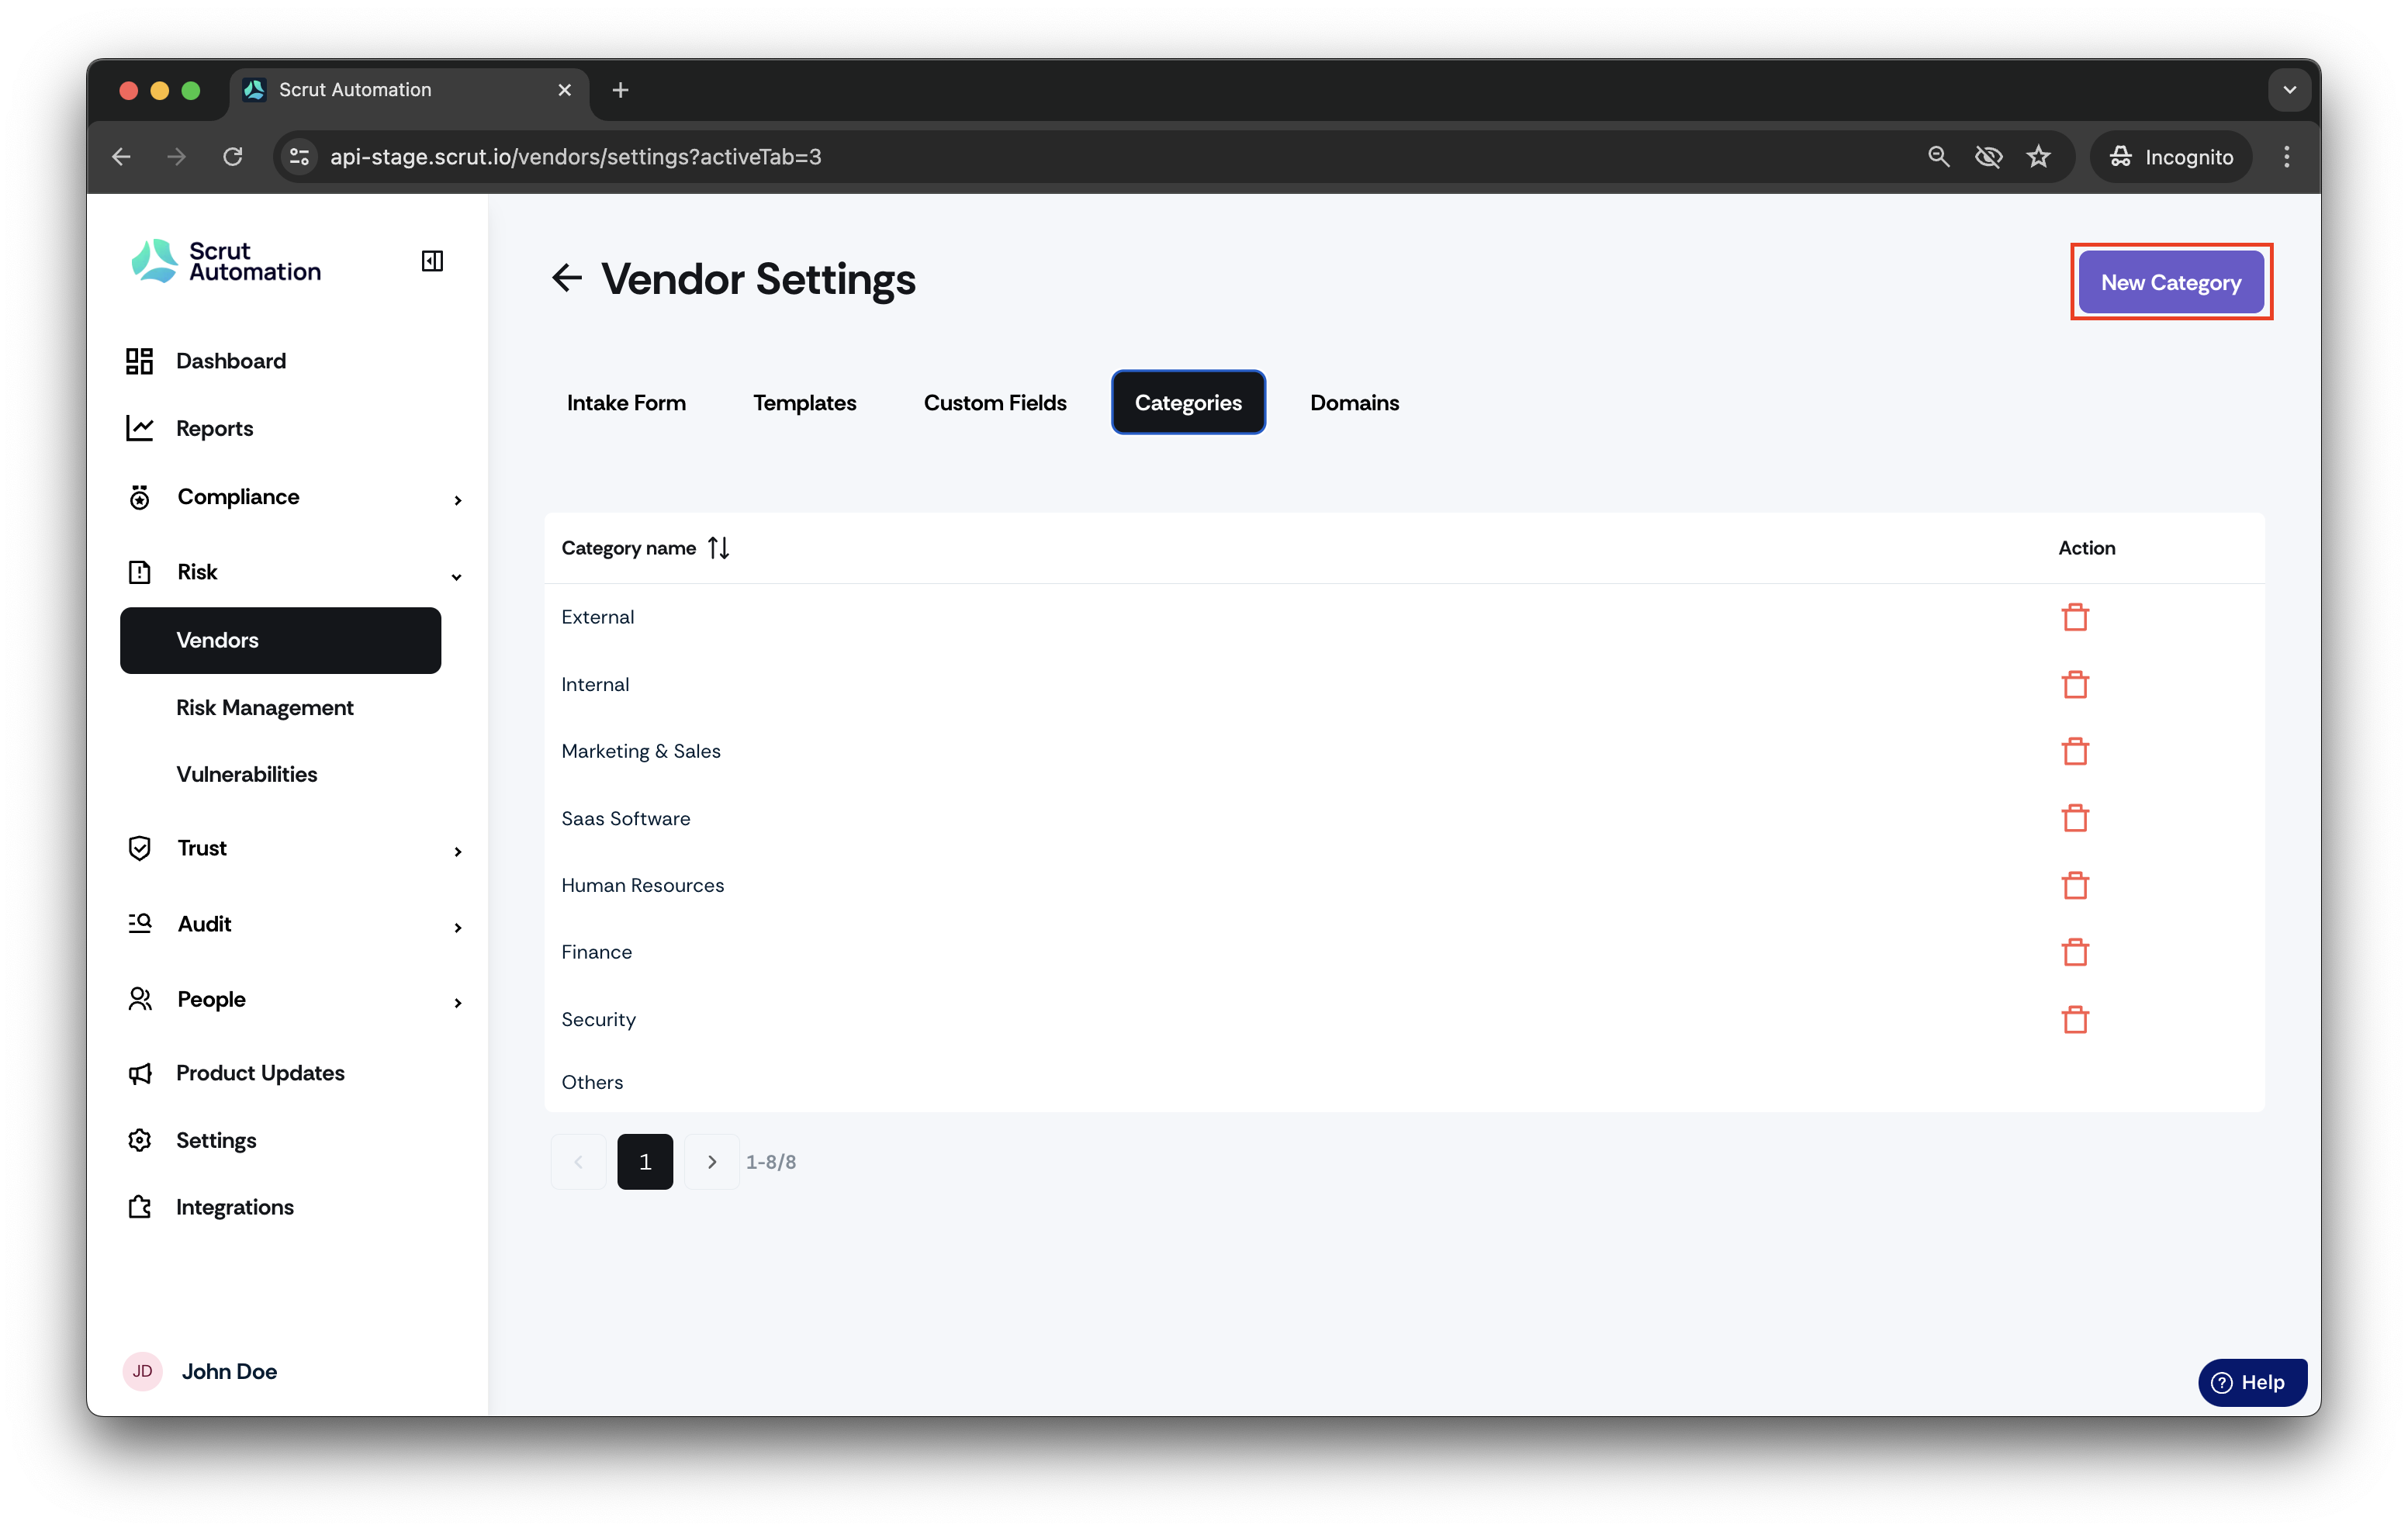
Task: Click the browser address bar URL
Action: (x=576, y=156)
